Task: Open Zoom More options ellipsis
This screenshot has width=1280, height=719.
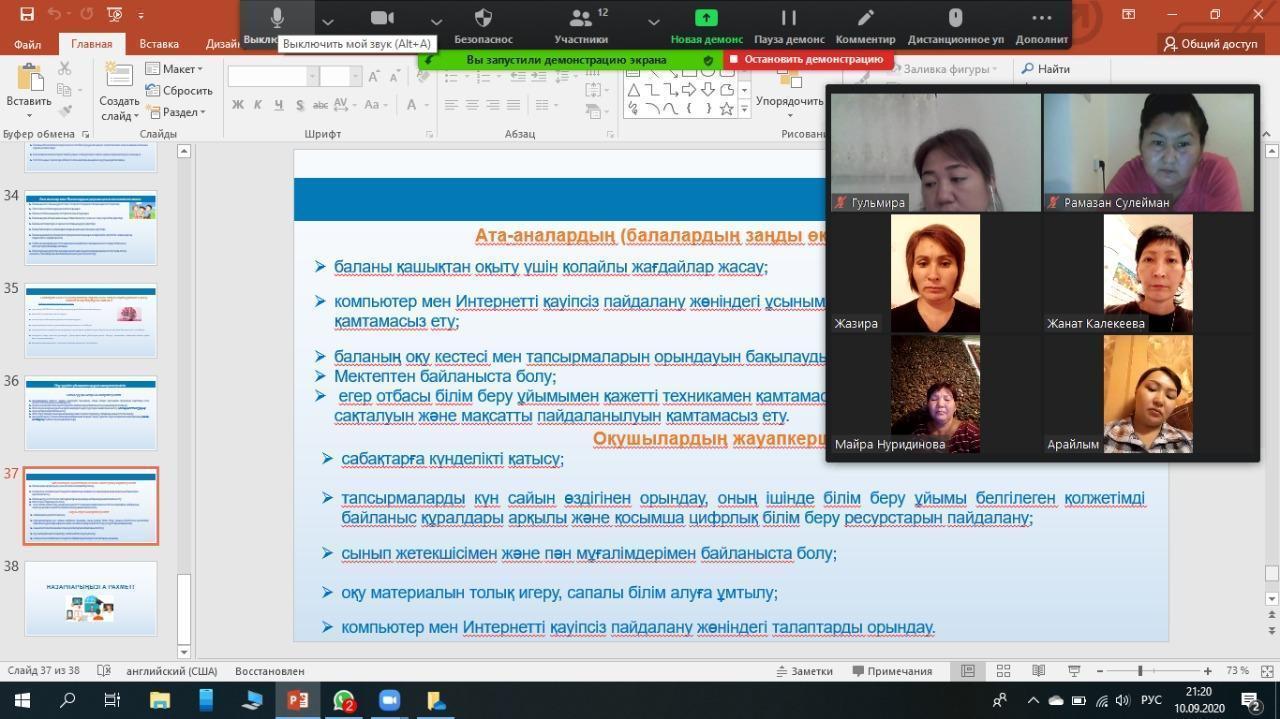Action: click(x=1041, y=18)
